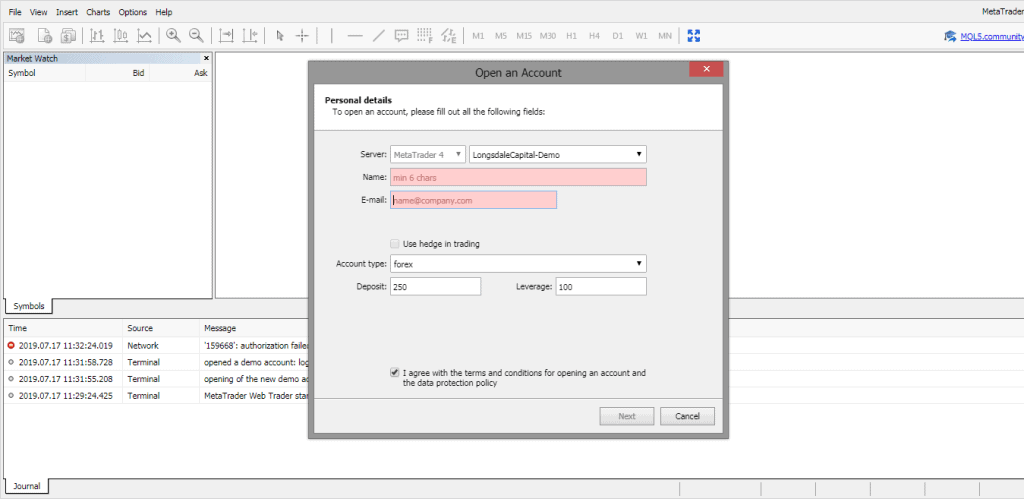Select the crosshair tool
The image size is (1024, 499).
point(302,36)
